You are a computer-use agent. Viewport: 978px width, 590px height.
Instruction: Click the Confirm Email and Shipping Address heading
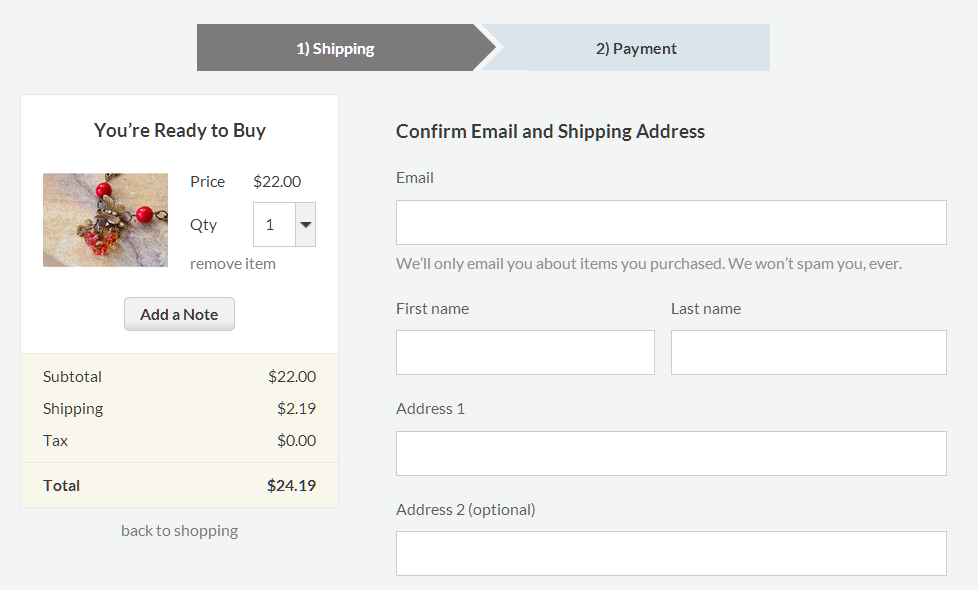(x=550, y=131)
